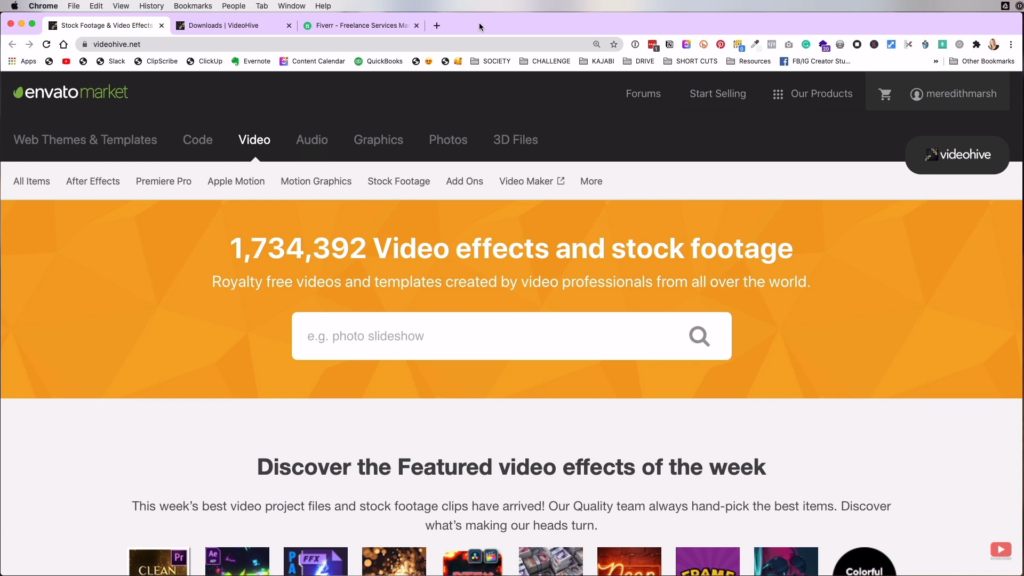Open the DRIVE bookmarks folder
Viewport: 1024px width, 576px height.
coord(639,61)
